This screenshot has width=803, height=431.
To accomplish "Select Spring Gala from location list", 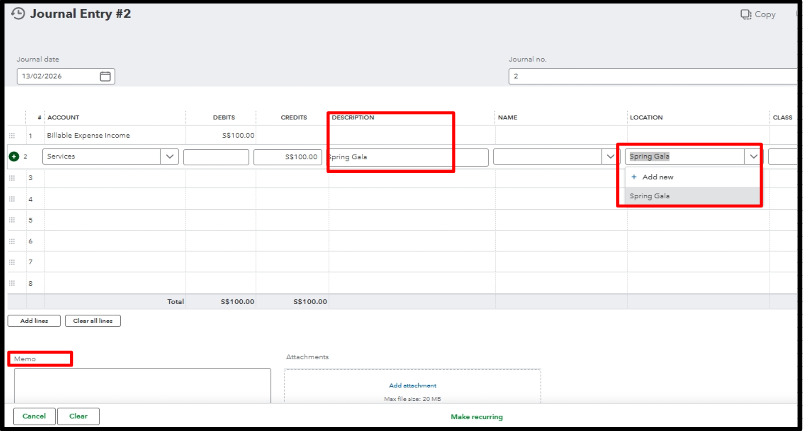I will click(650, 196).
